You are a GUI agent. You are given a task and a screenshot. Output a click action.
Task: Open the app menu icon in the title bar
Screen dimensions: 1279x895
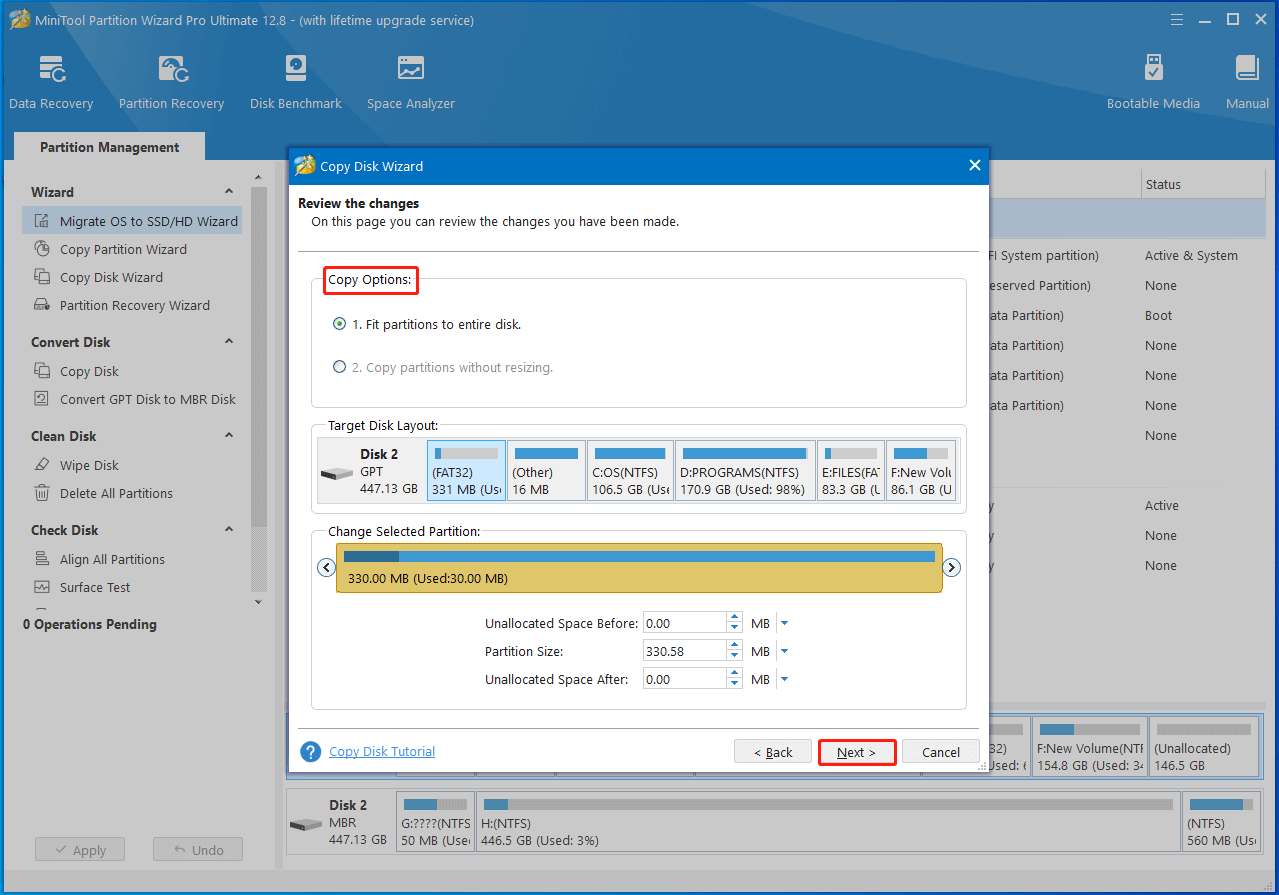pyautogui.click(x=1178, y=19)
